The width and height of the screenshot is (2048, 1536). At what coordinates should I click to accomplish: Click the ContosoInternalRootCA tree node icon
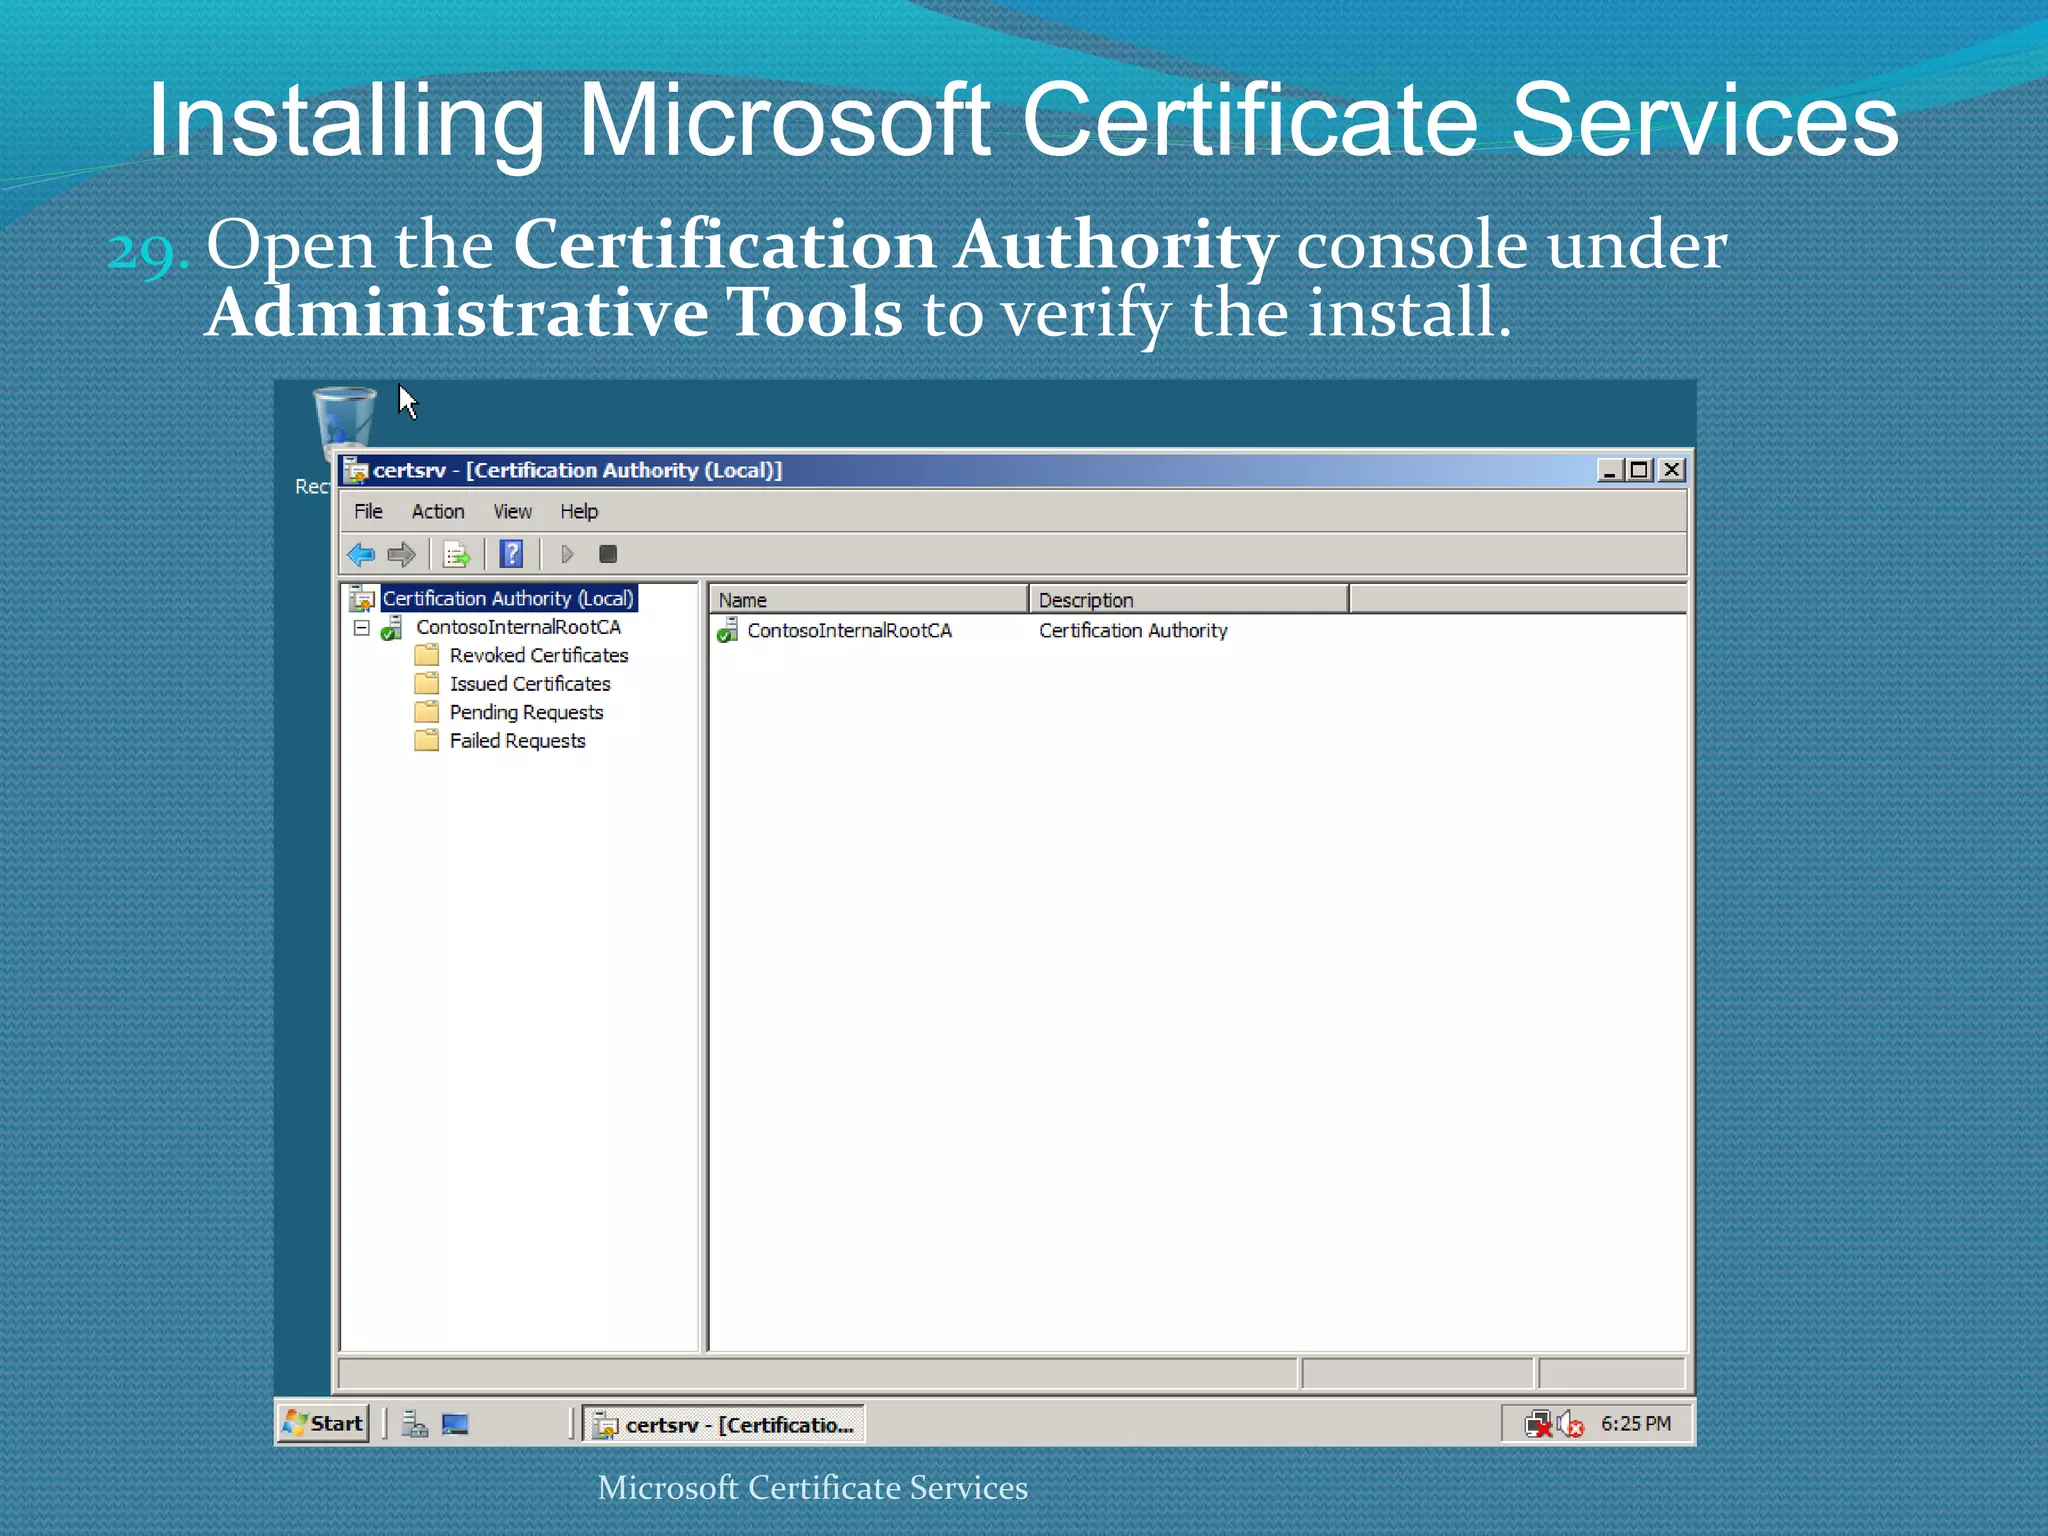click(x=392, y=627)
